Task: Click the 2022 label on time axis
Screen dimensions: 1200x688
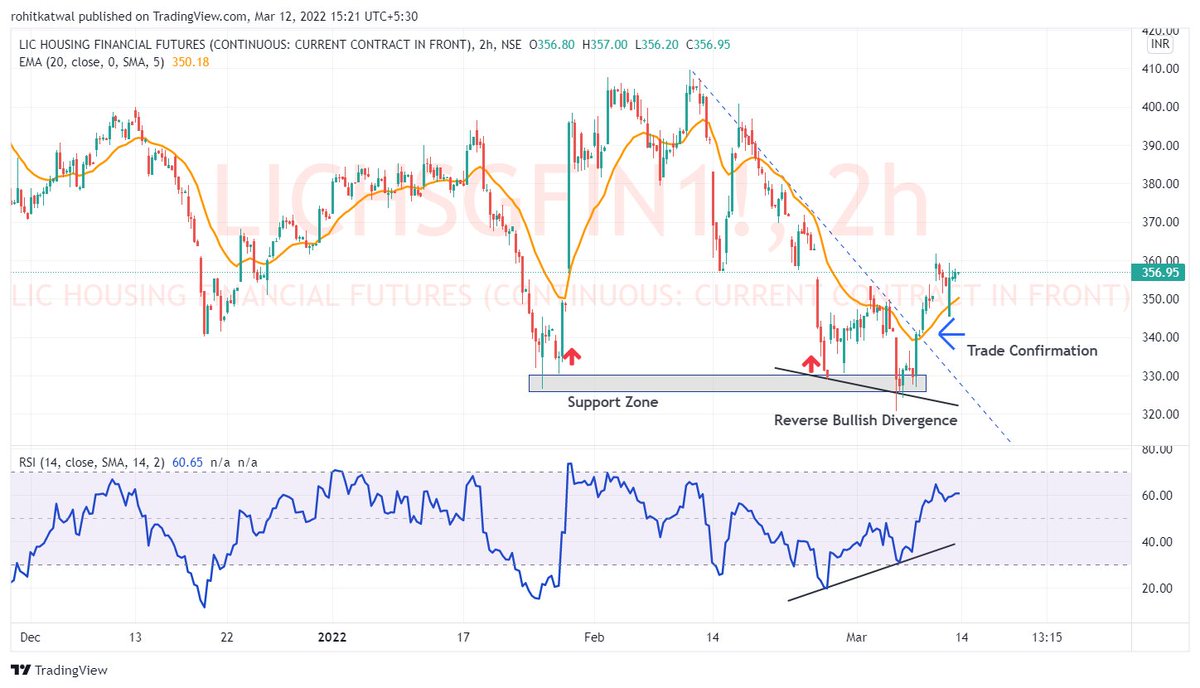Action: (x=330, y=637)
